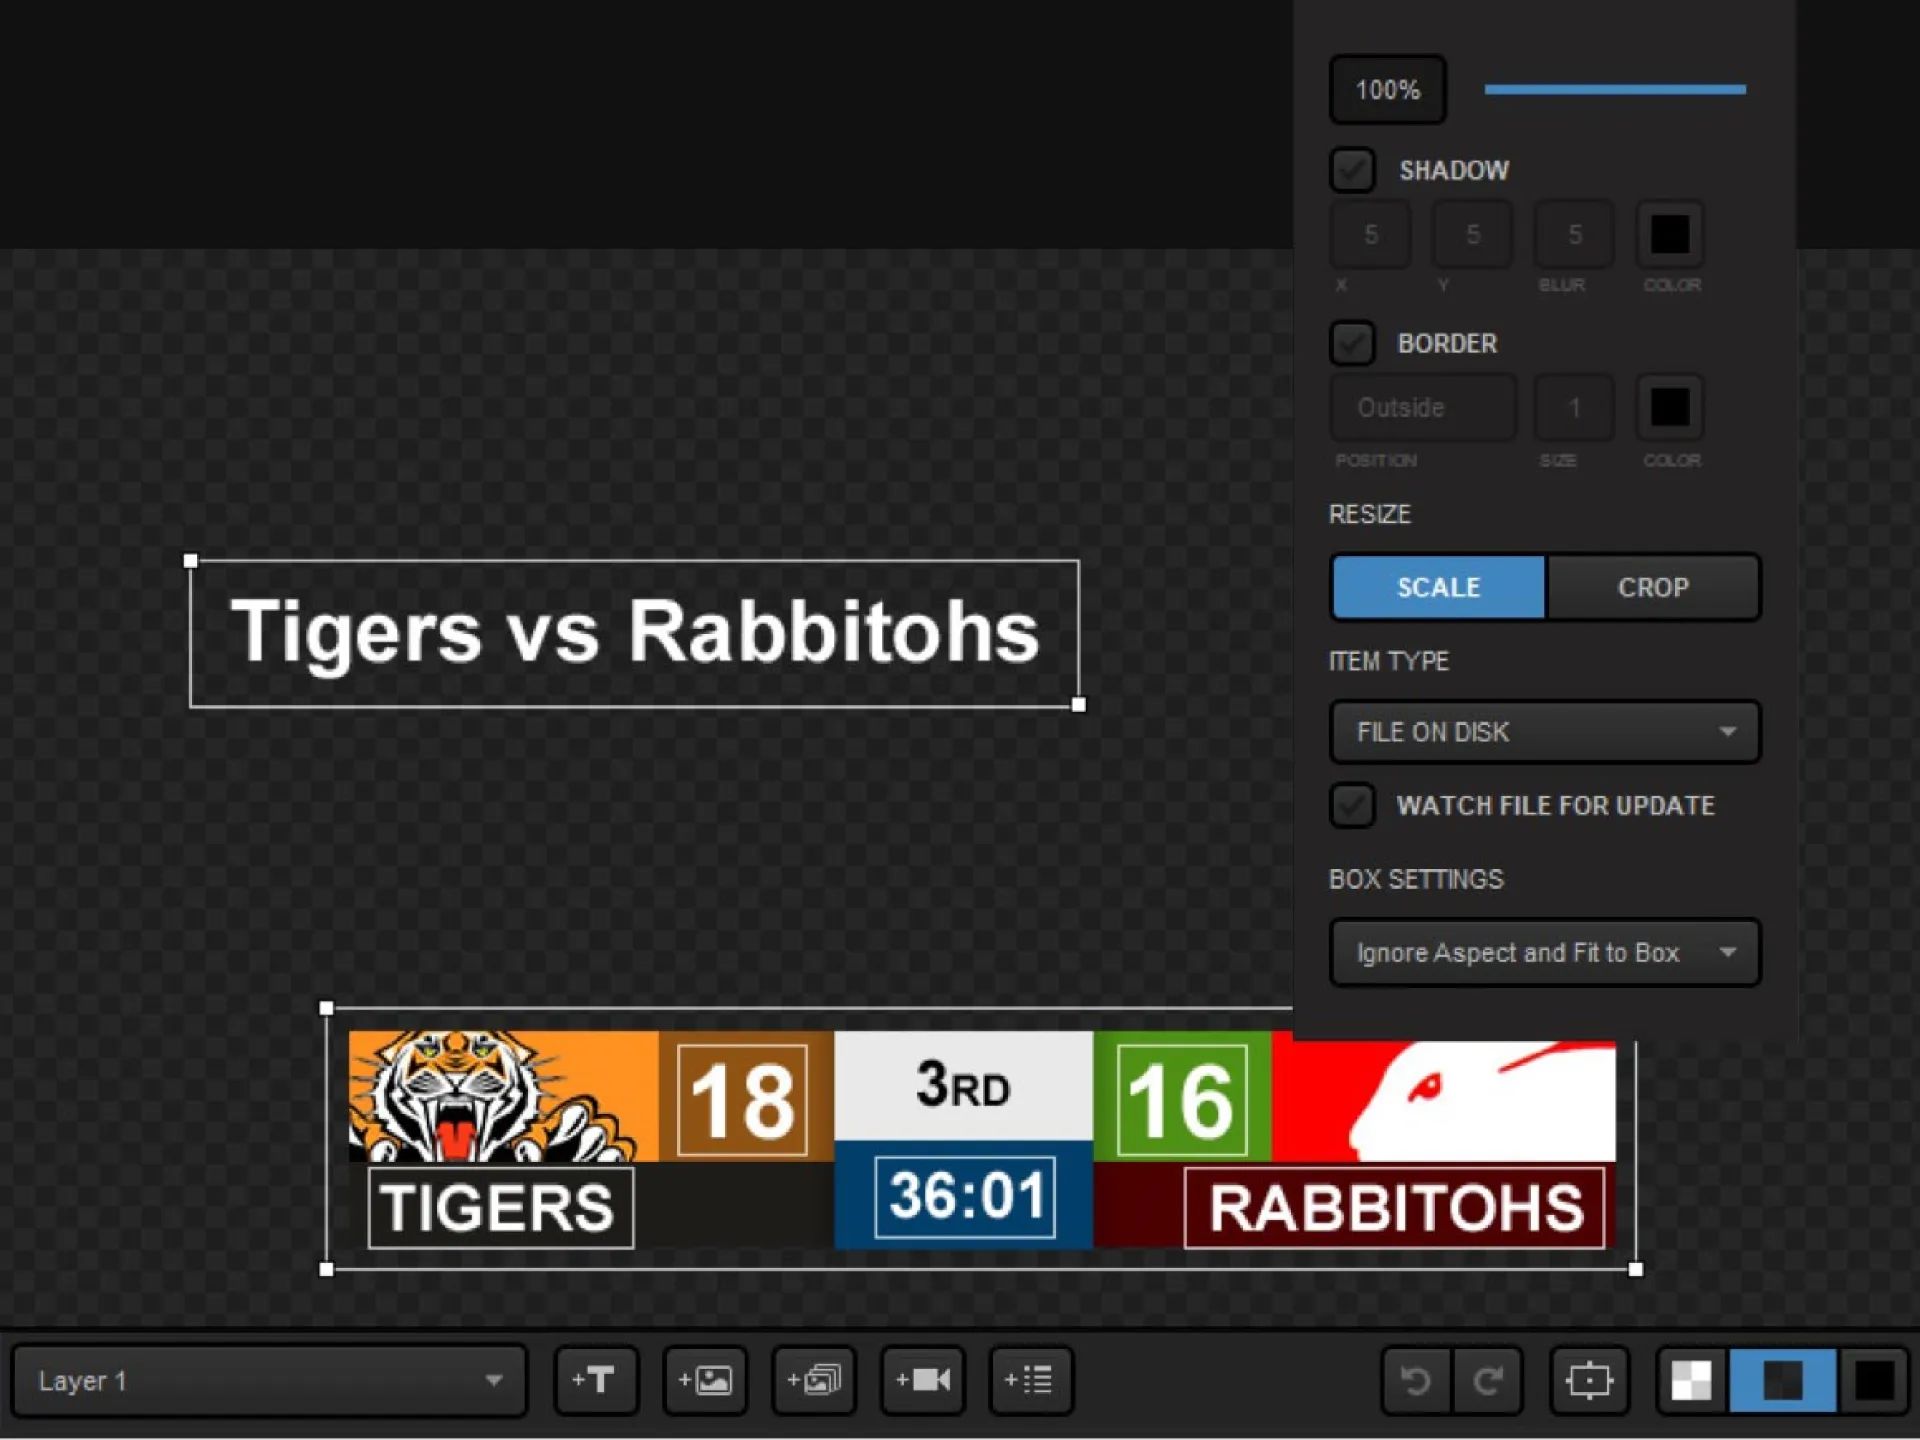Open the Ignore Aspect and Fit to Box dropdown
The height and width of the screenshot is (1440, 1920).
tap(1545, 953)
